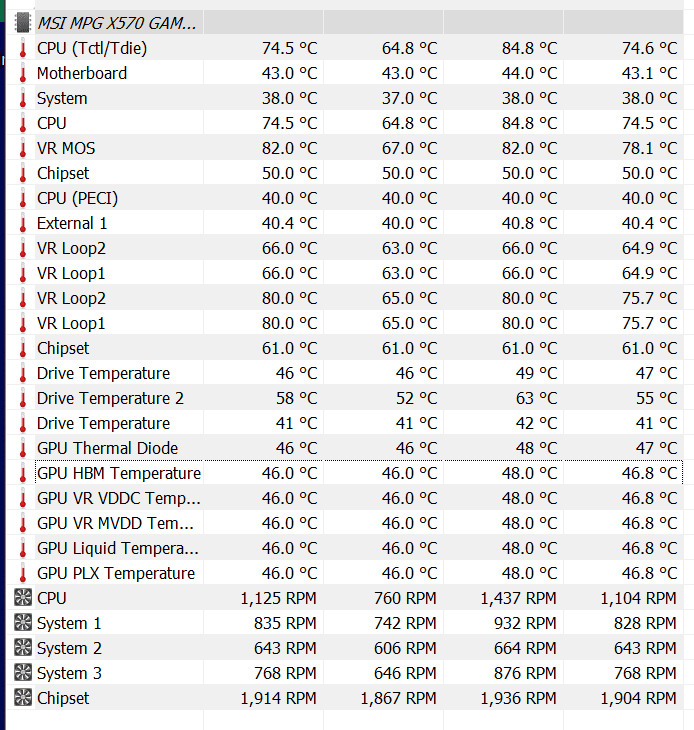Image resolution: width=694 pixels, height=730 pixels.
Task: Click the thermometer icon beside External 1
Action: pyautogui.click(x=23, y=223)
